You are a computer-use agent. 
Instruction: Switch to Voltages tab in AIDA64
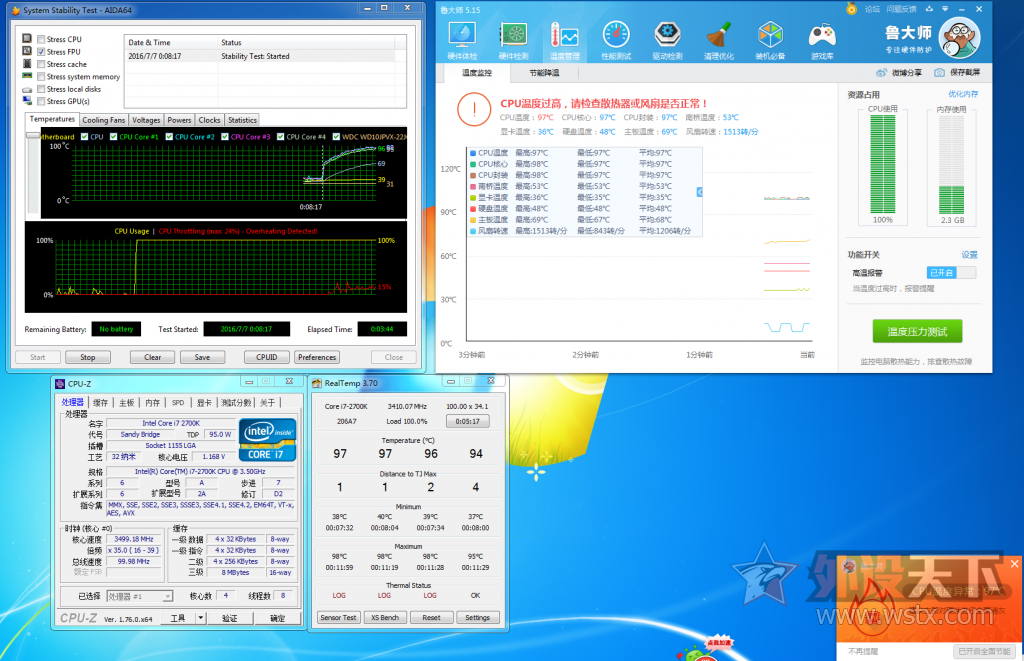tap(146, 120)
